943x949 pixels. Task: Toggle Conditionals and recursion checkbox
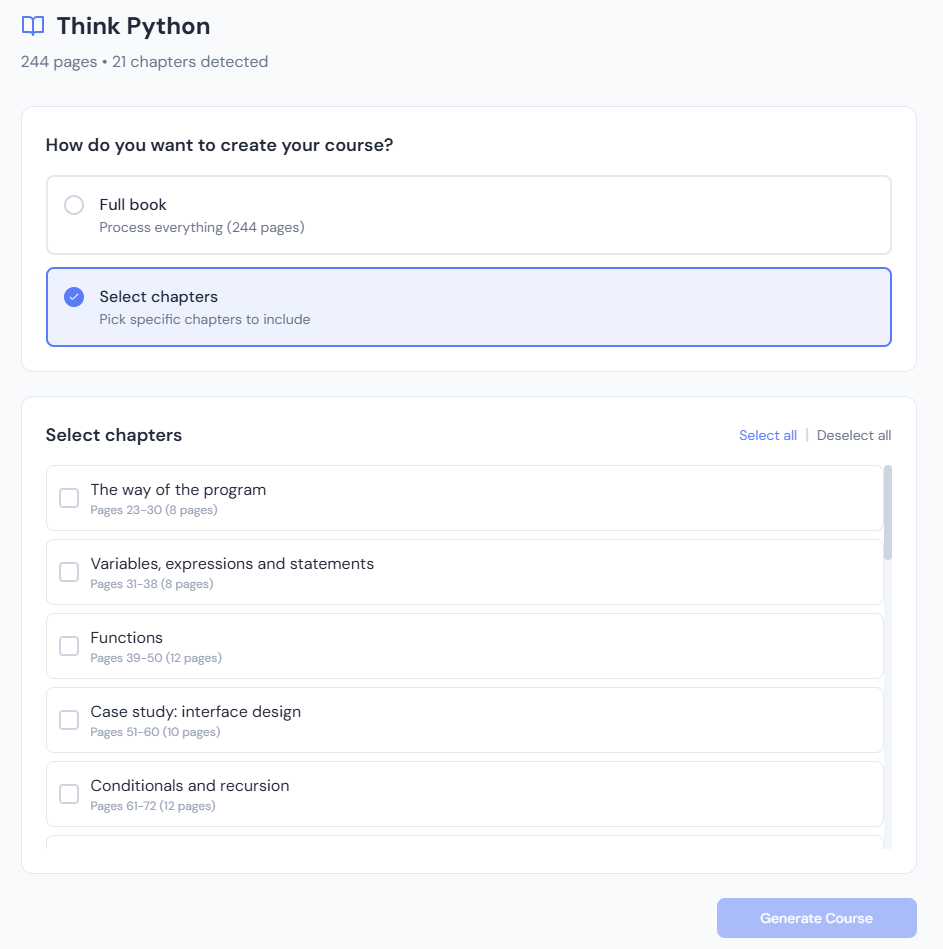(x=69, y=794)
